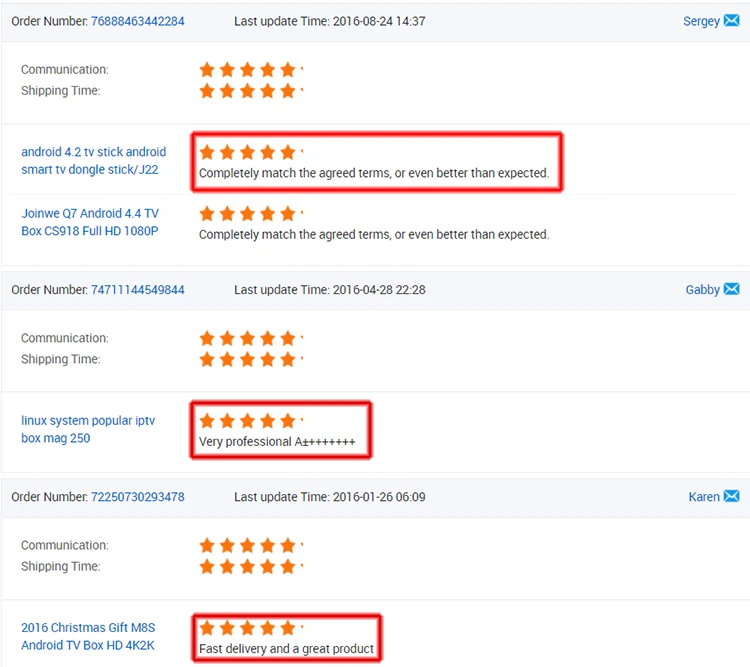Viewport: 750px width, 667px height.
Task: Open order number 76888463442284
Action: 137,21
